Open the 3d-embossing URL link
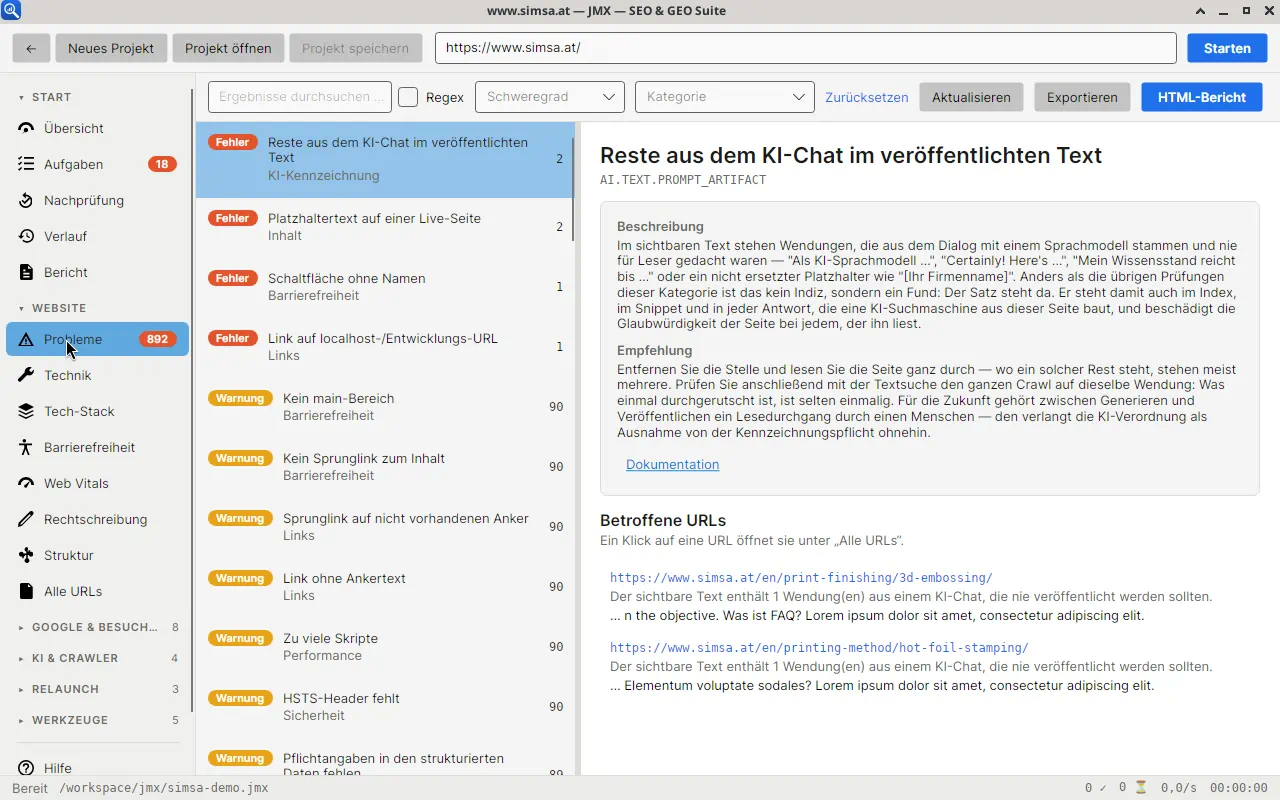1280x800 pixels. tap(801, 577)
